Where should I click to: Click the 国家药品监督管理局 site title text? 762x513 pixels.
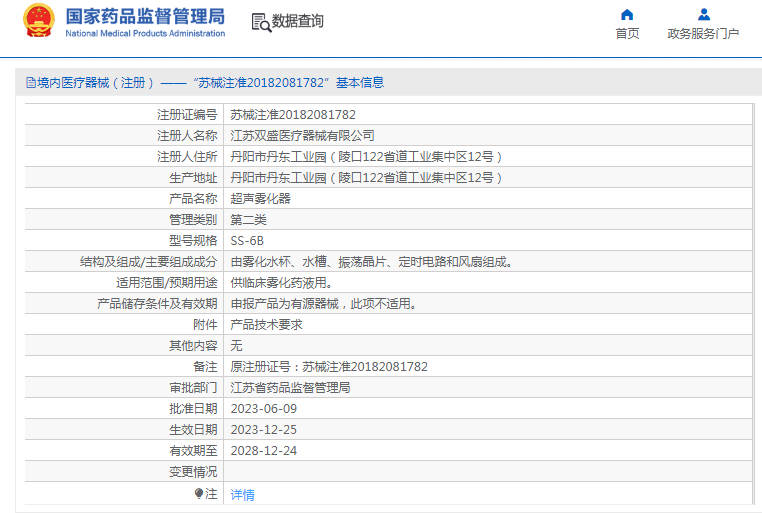[x=145, y=17]
